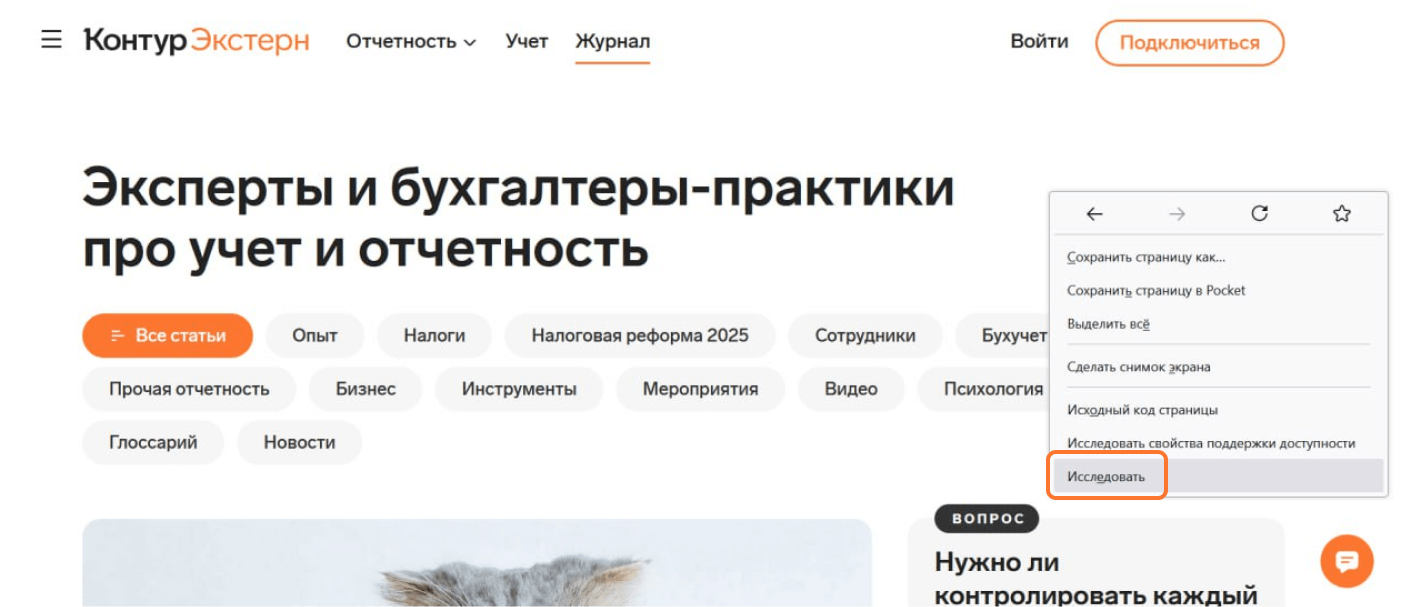1418x607 pixels.
Task: Reload page via context menu icon
Action: [x=1260, y=214]
